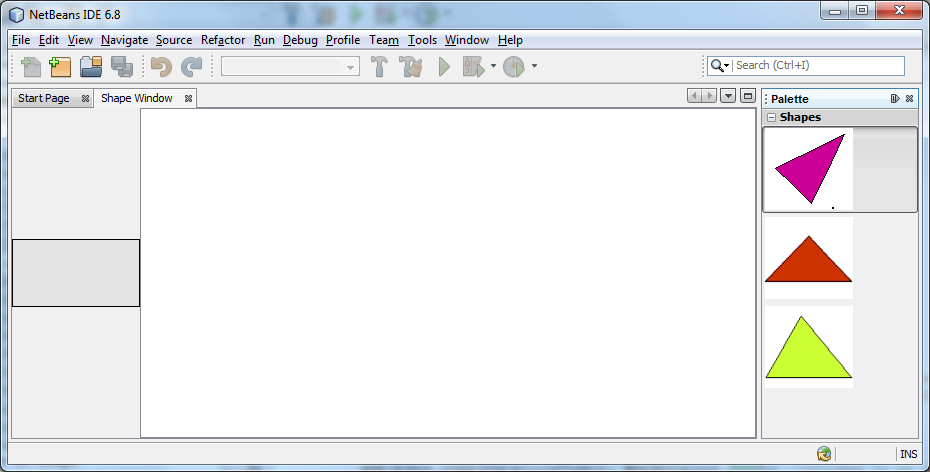The image size is (930, 472).
Task: Select the magenta triangle shape
Action: pos(811,169)
